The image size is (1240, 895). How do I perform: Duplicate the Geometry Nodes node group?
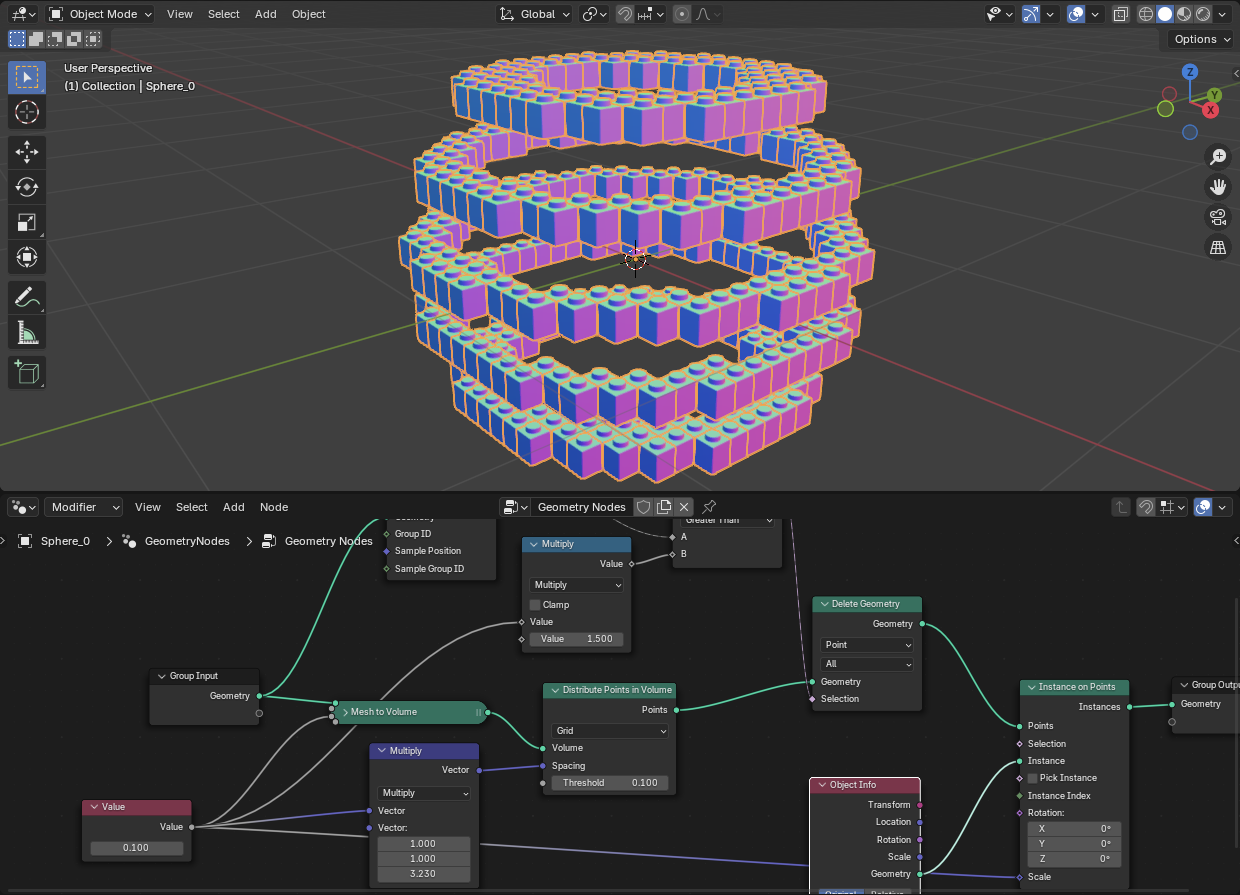663,507
